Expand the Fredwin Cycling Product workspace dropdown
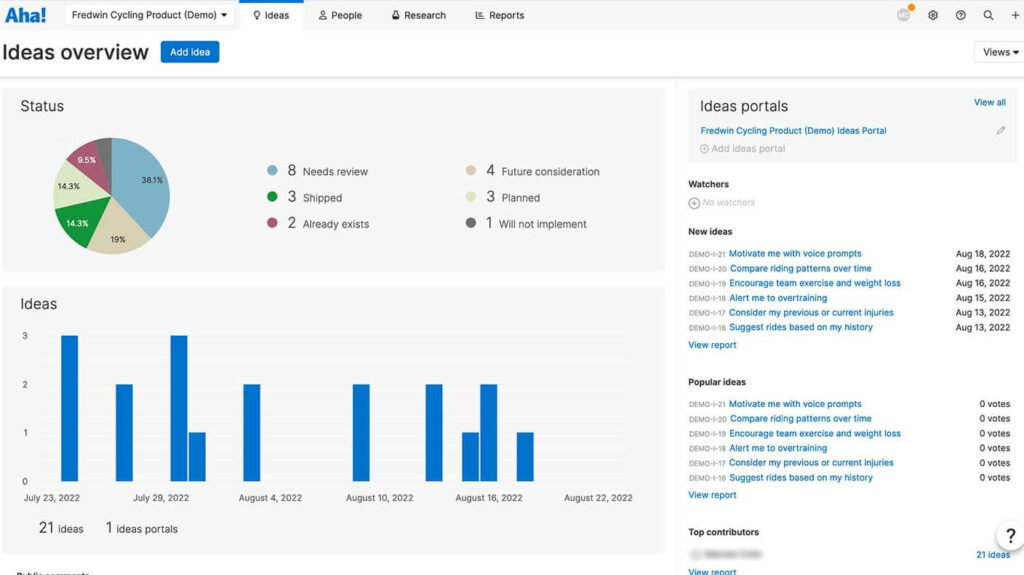Screen dimensions: 1024x575 pyautogui.click(x=150, y=15)
